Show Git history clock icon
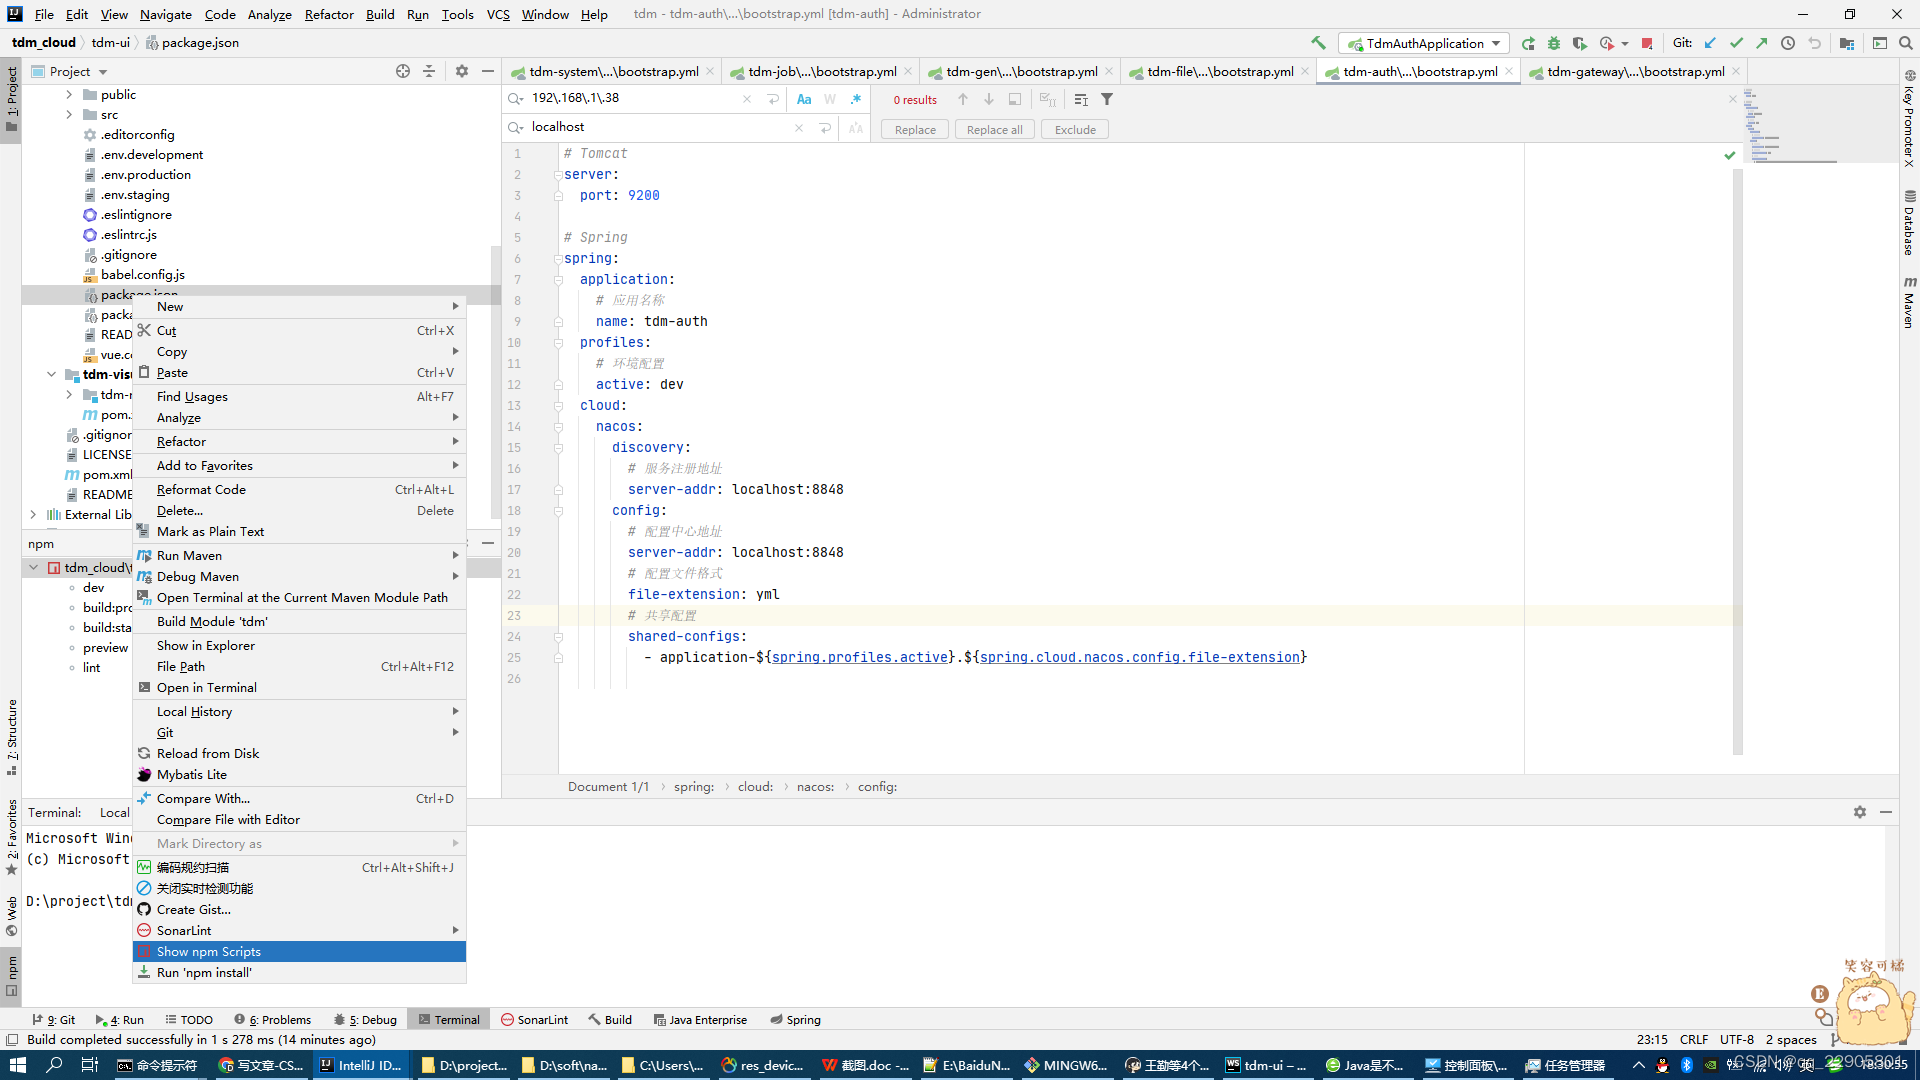1920x1080 pixels. point(1788,43)
